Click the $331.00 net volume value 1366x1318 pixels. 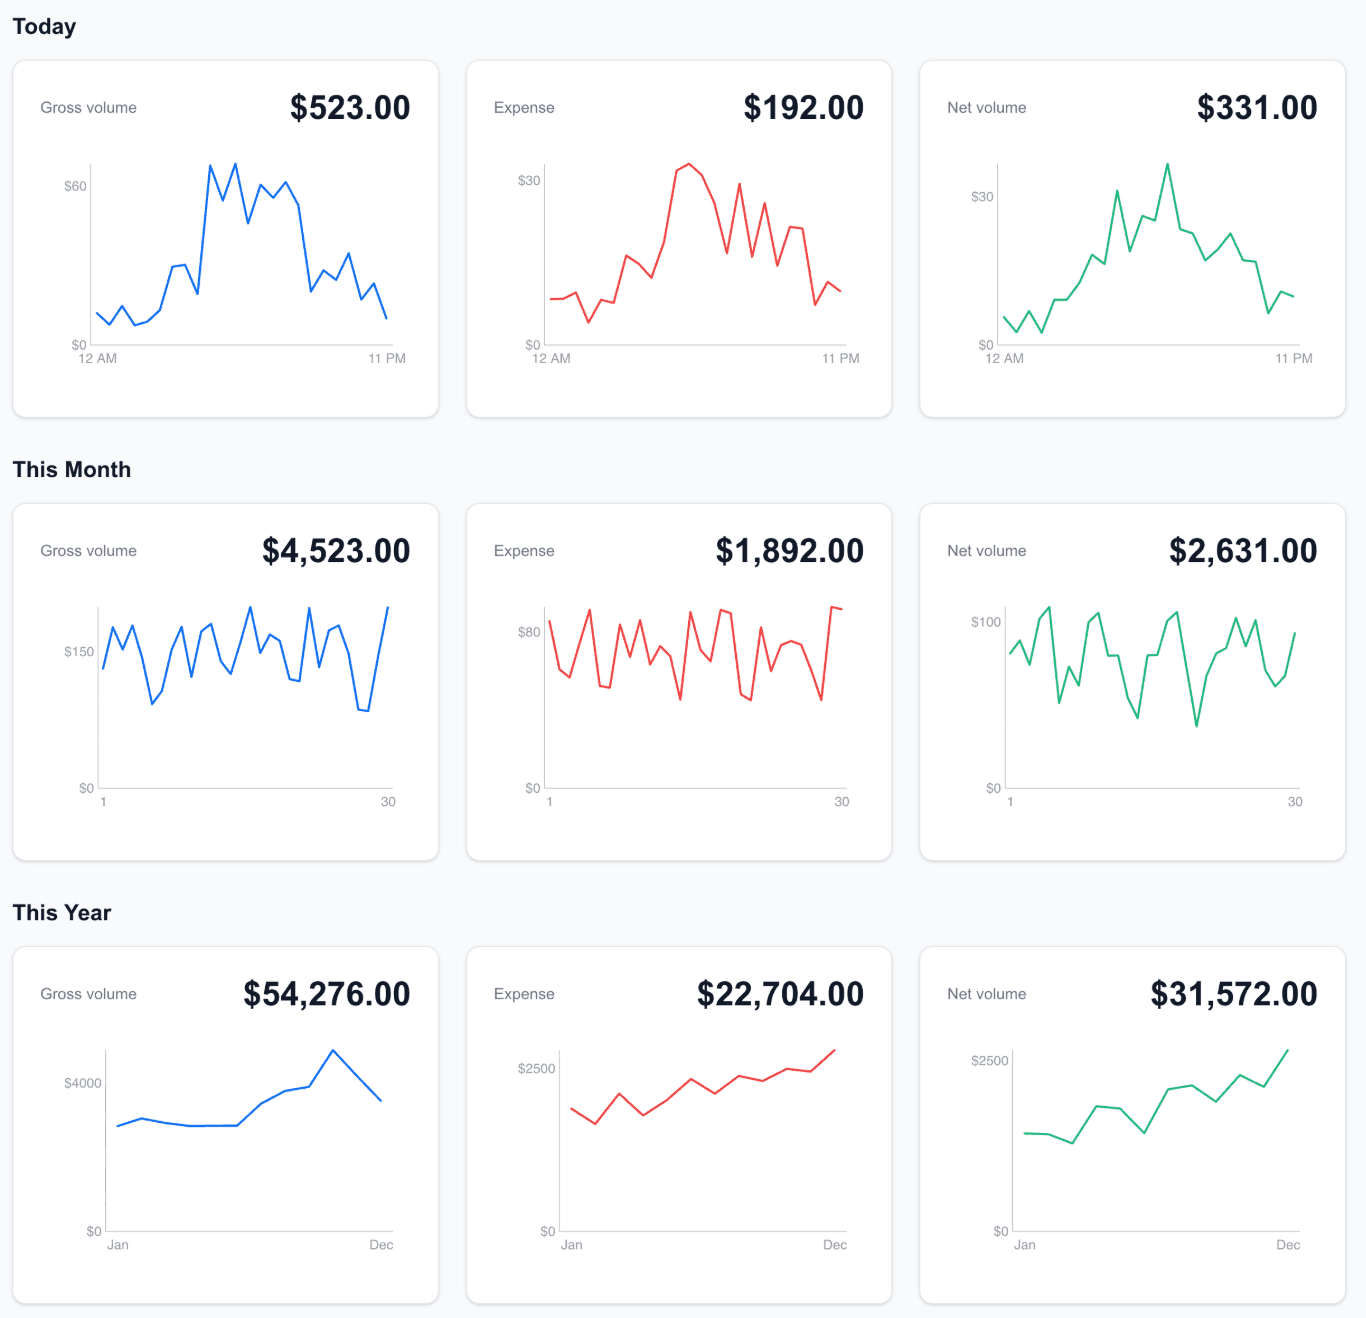(1257, 107)
